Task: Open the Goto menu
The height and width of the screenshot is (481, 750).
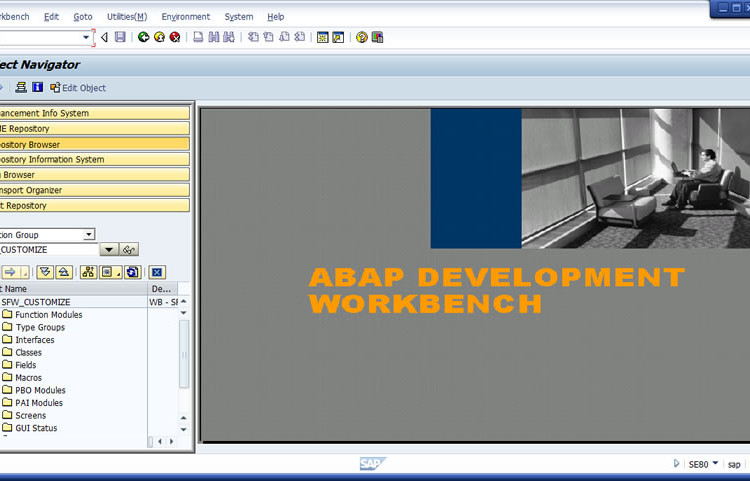Action: click(83, 17)
